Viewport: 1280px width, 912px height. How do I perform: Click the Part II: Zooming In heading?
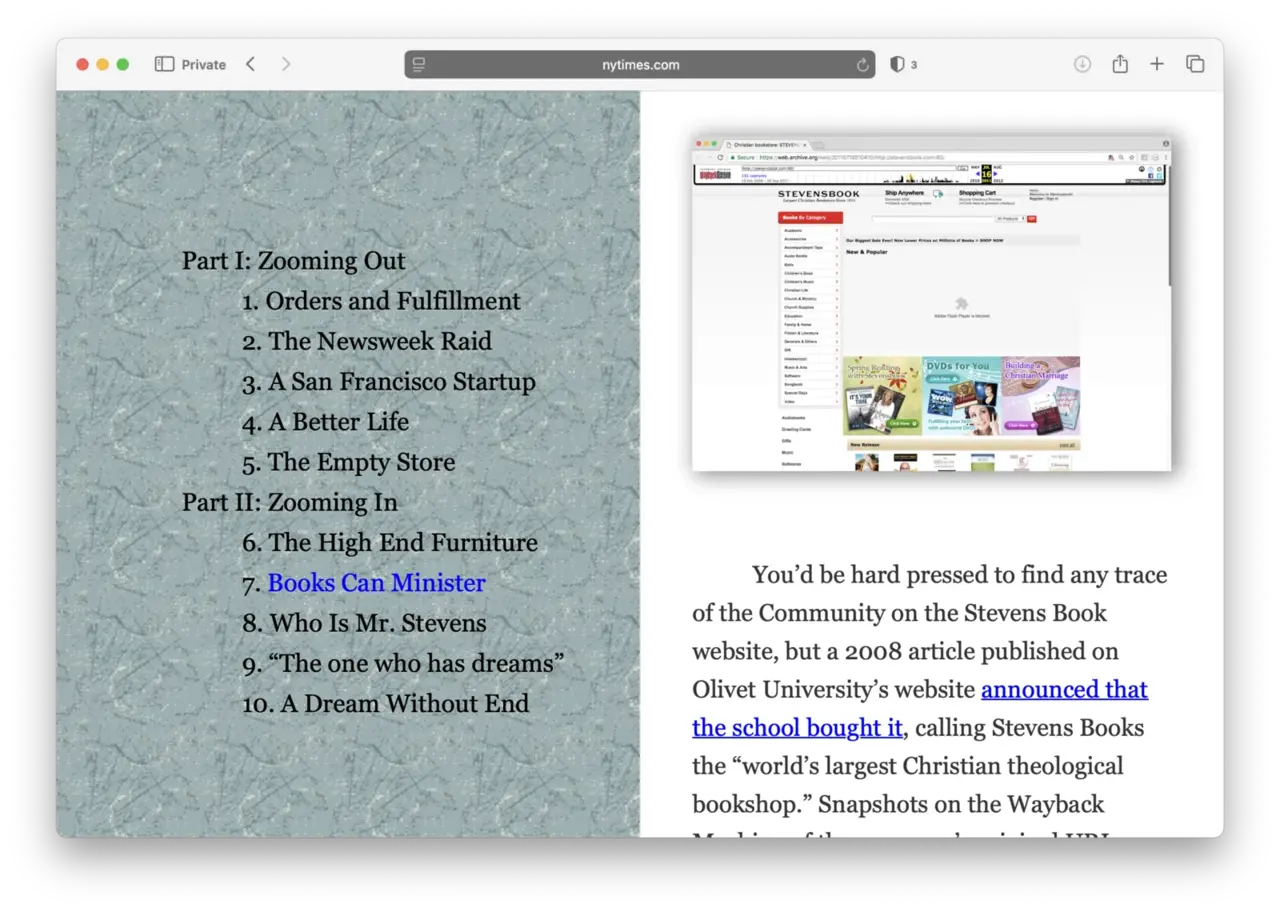pyautogui.click(x=289, y=502)
